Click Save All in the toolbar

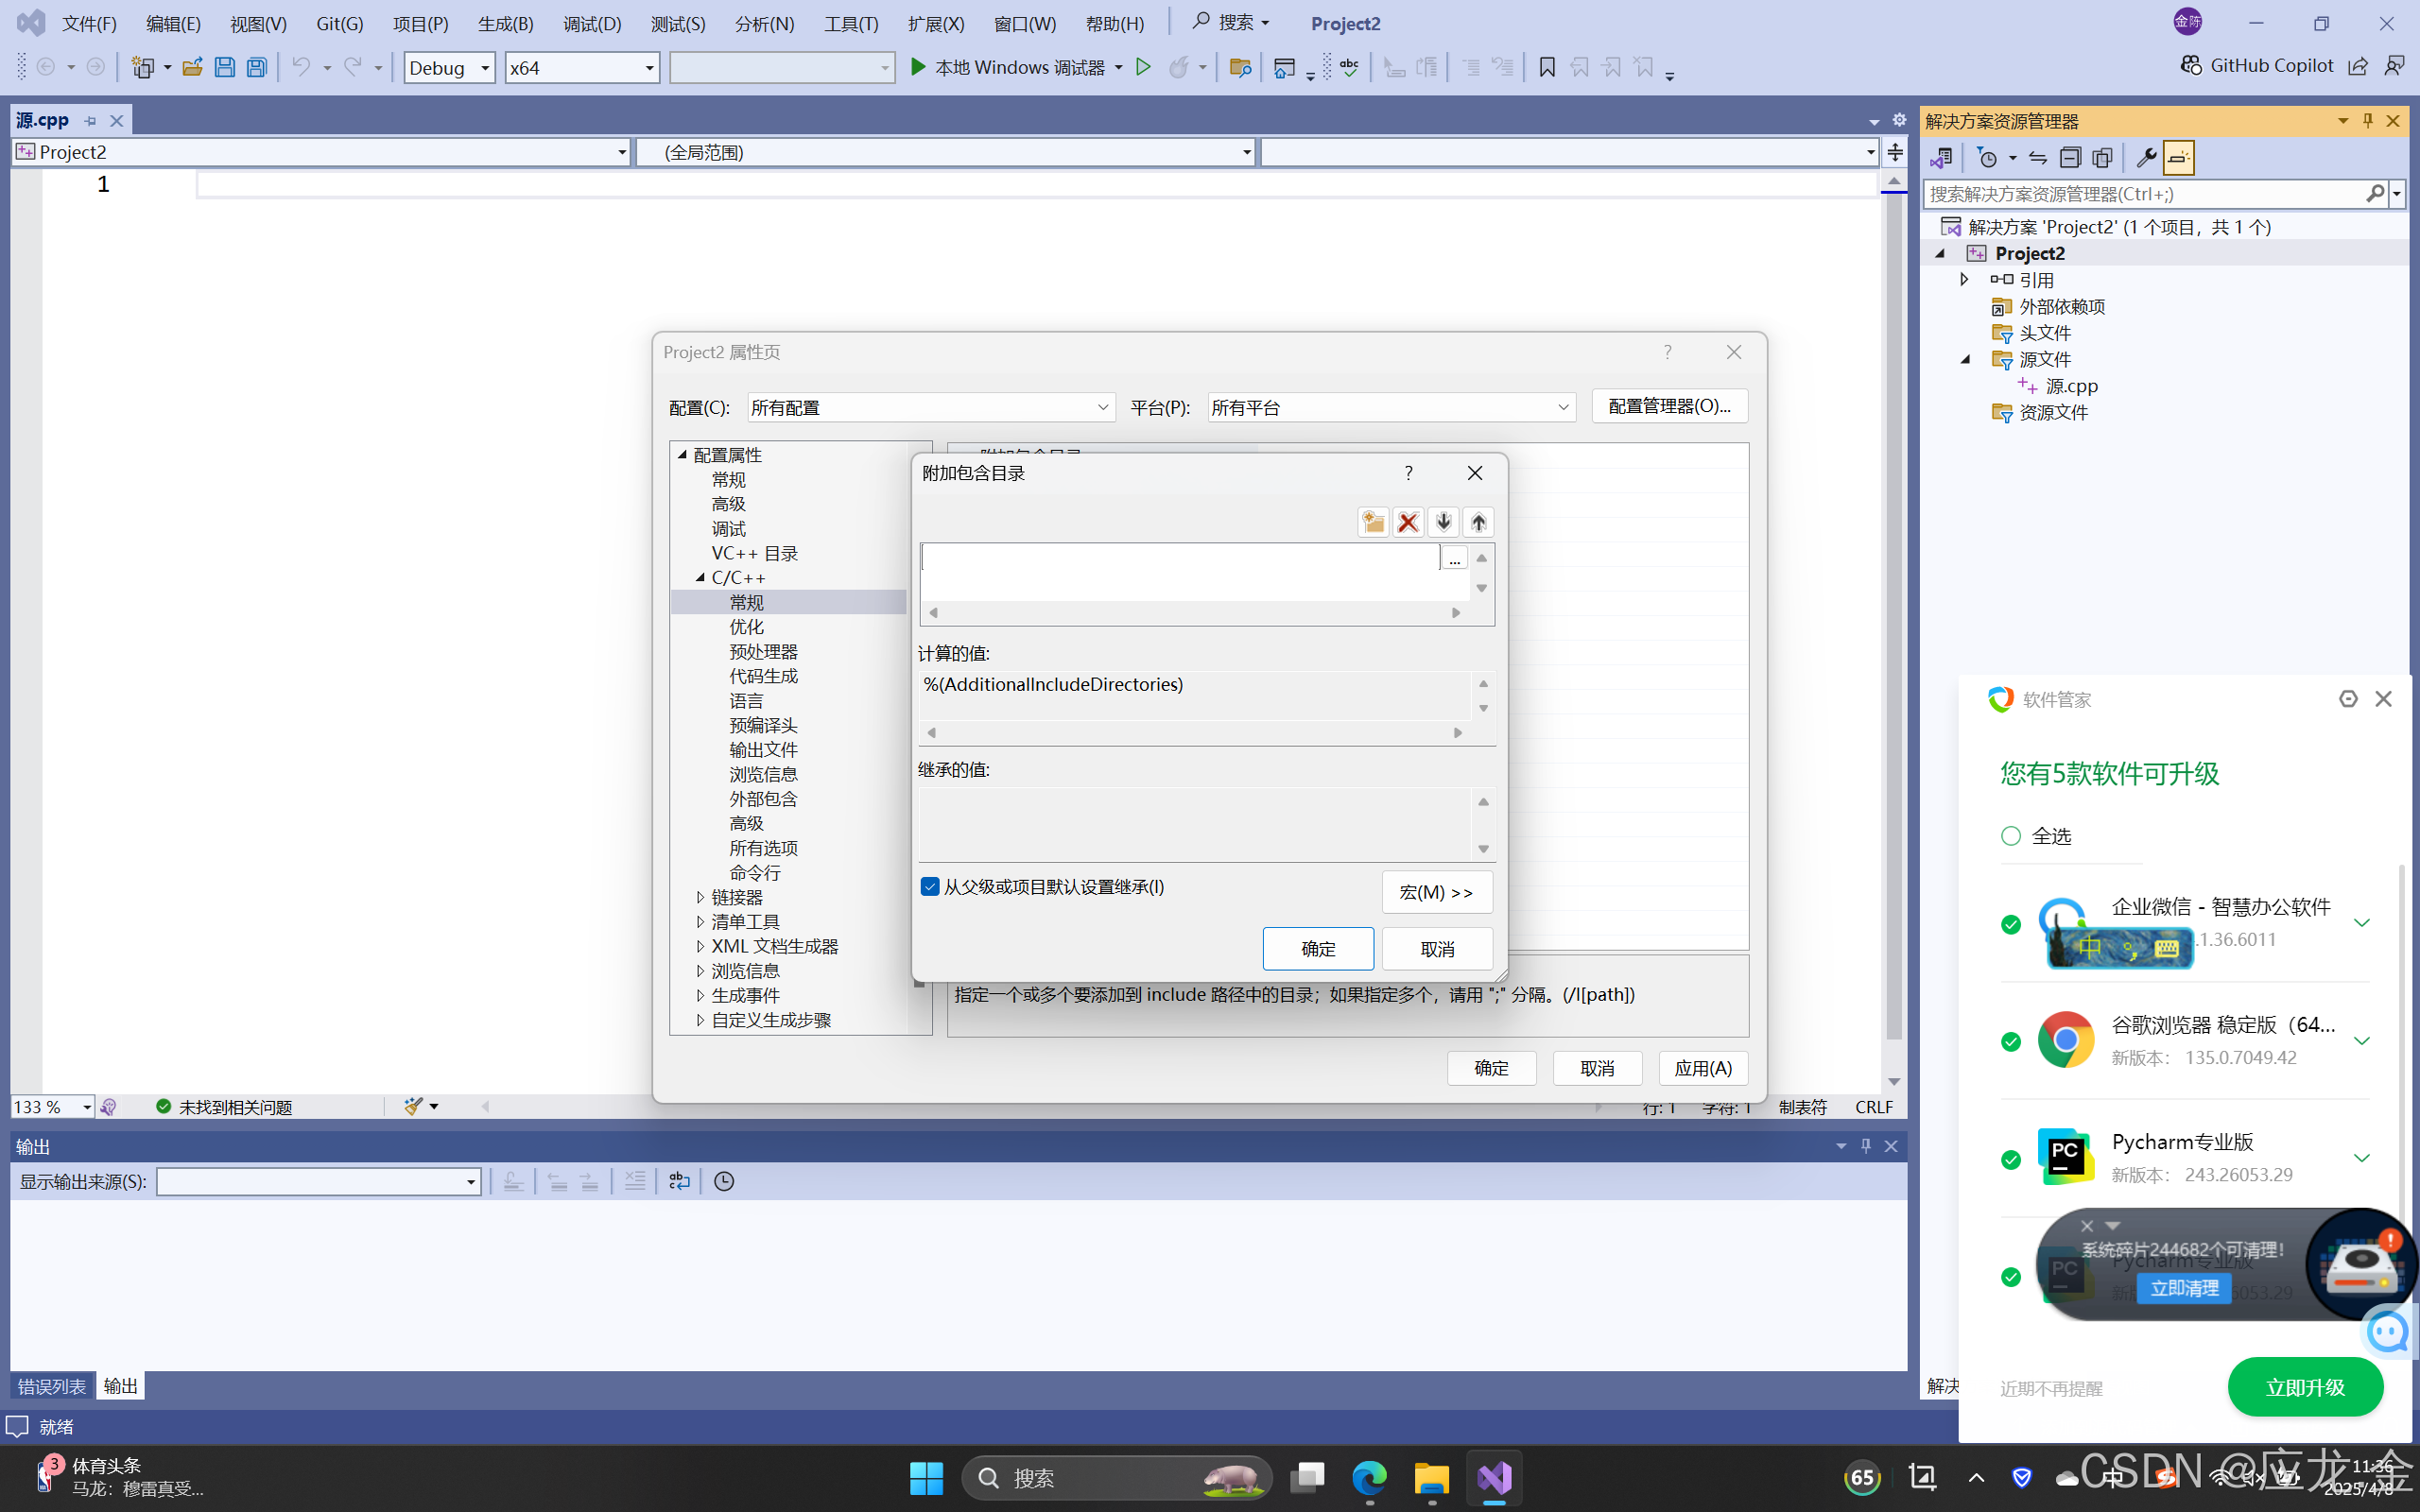tap(257, 67)
